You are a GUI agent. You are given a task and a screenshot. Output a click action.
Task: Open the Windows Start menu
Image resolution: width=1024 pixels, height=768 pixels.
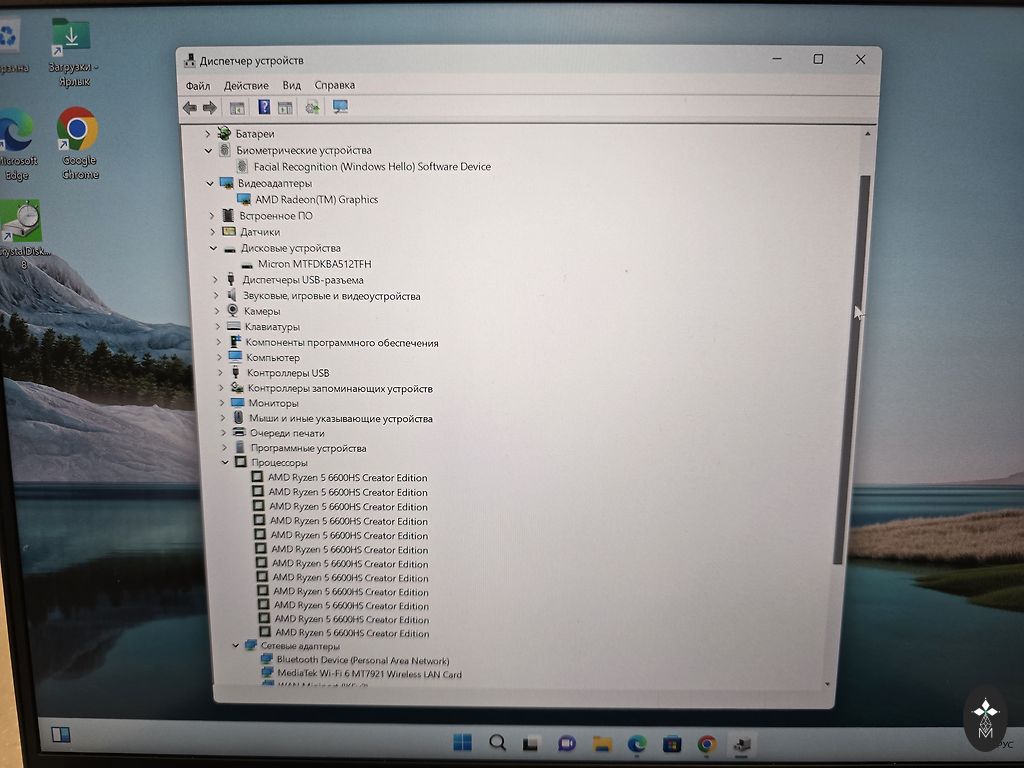pyautogui.click(x=462, y=743)
